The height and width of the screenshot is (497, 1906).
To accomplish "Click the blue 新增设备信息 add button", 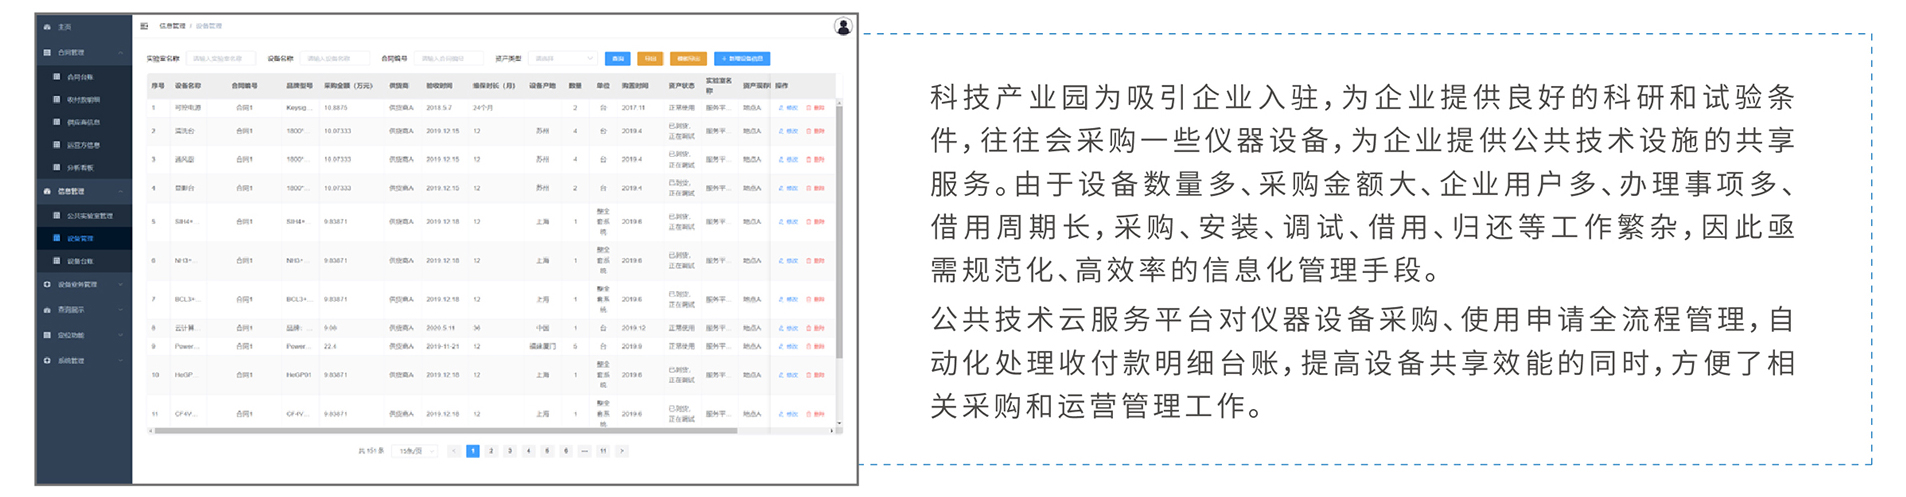I will click(x=742, y=59).
